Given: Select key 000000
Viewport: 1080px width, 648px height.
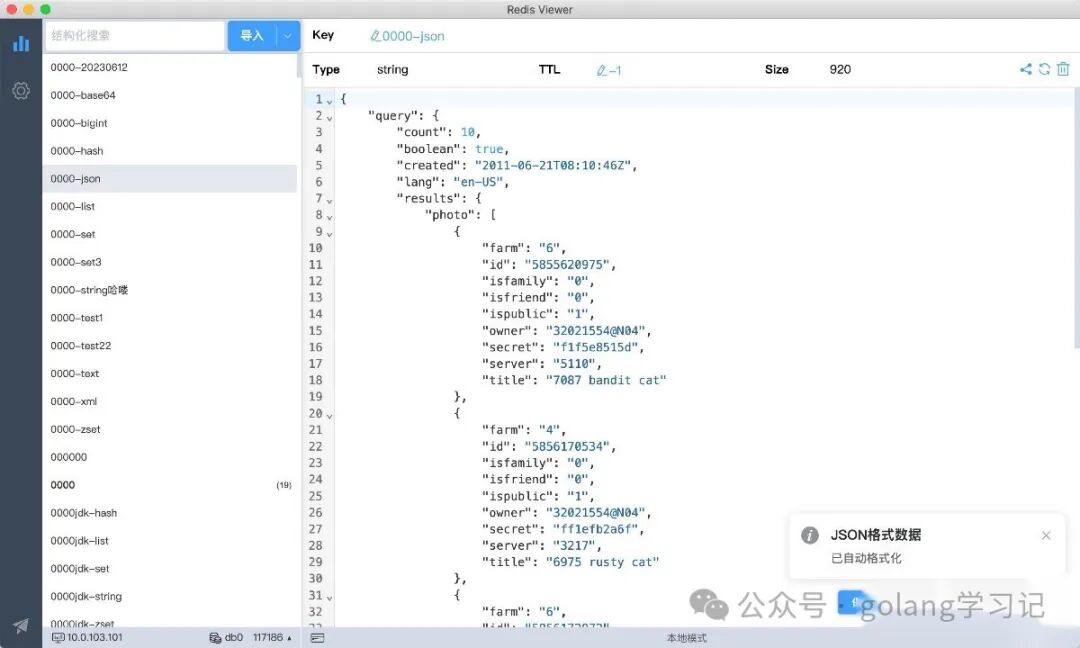Looking at the screenshot, I should coord(169,457).
